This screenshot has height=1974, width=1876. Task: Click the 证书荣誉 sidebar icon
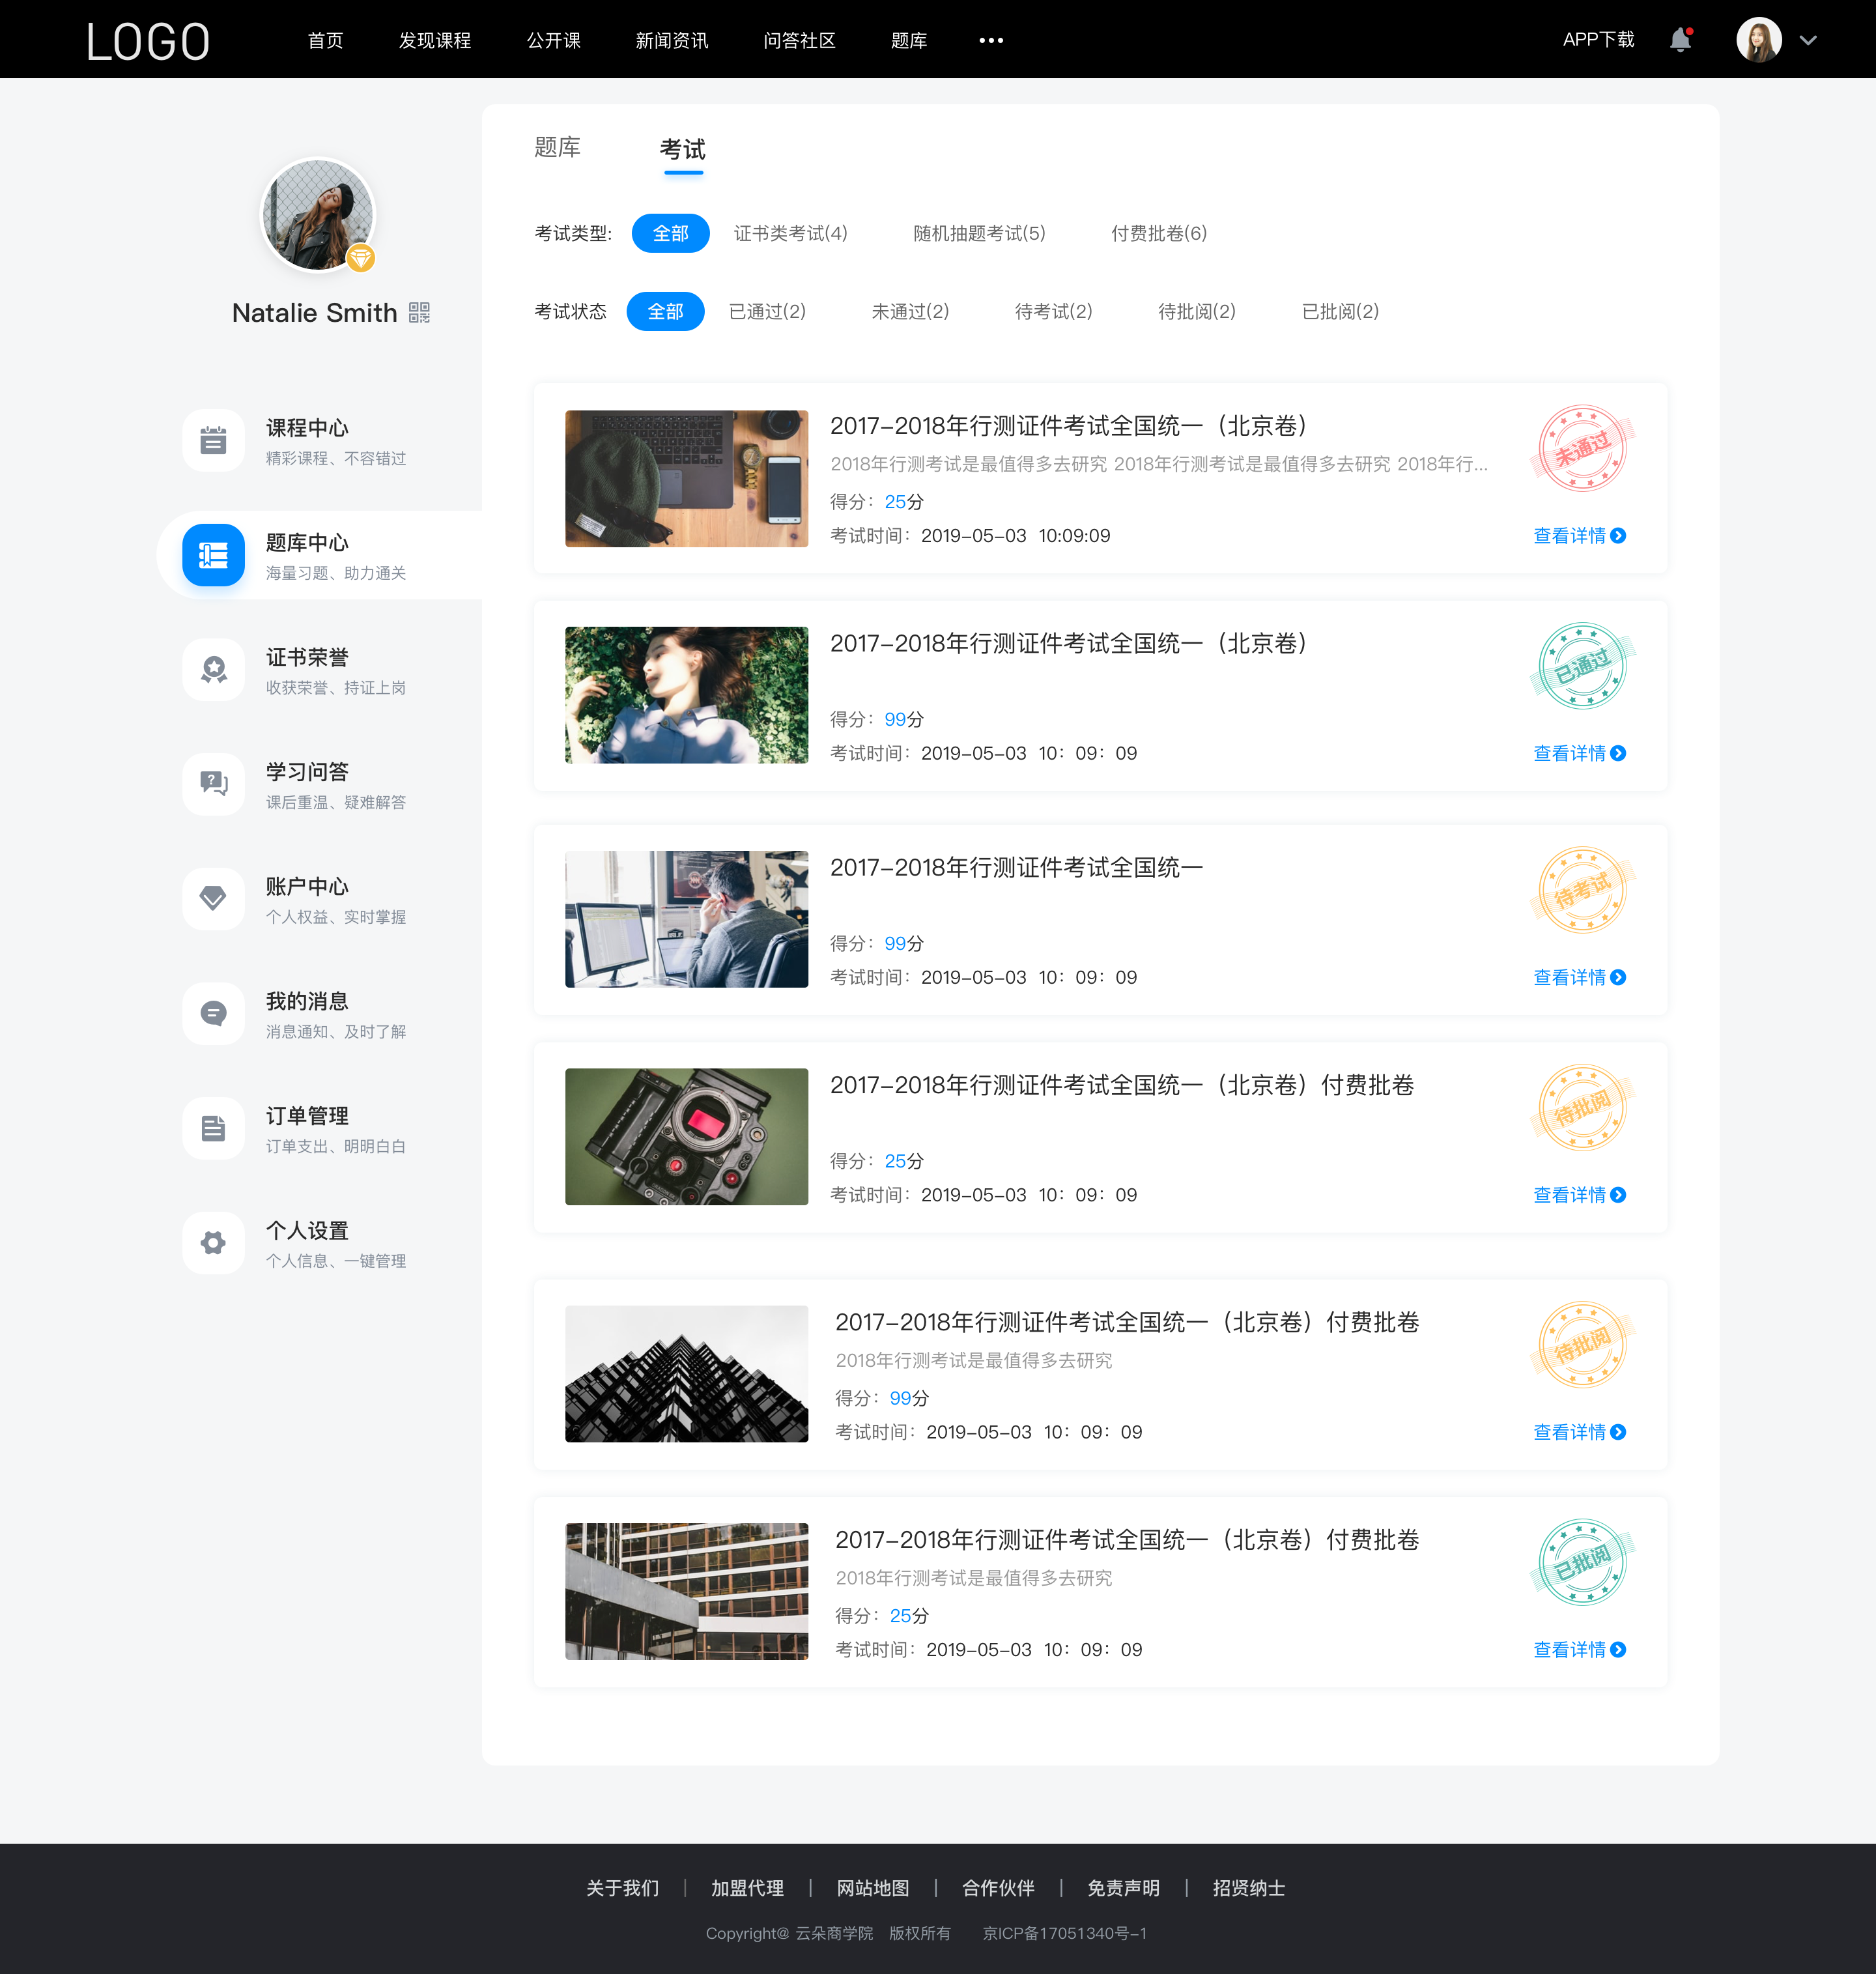212,670
